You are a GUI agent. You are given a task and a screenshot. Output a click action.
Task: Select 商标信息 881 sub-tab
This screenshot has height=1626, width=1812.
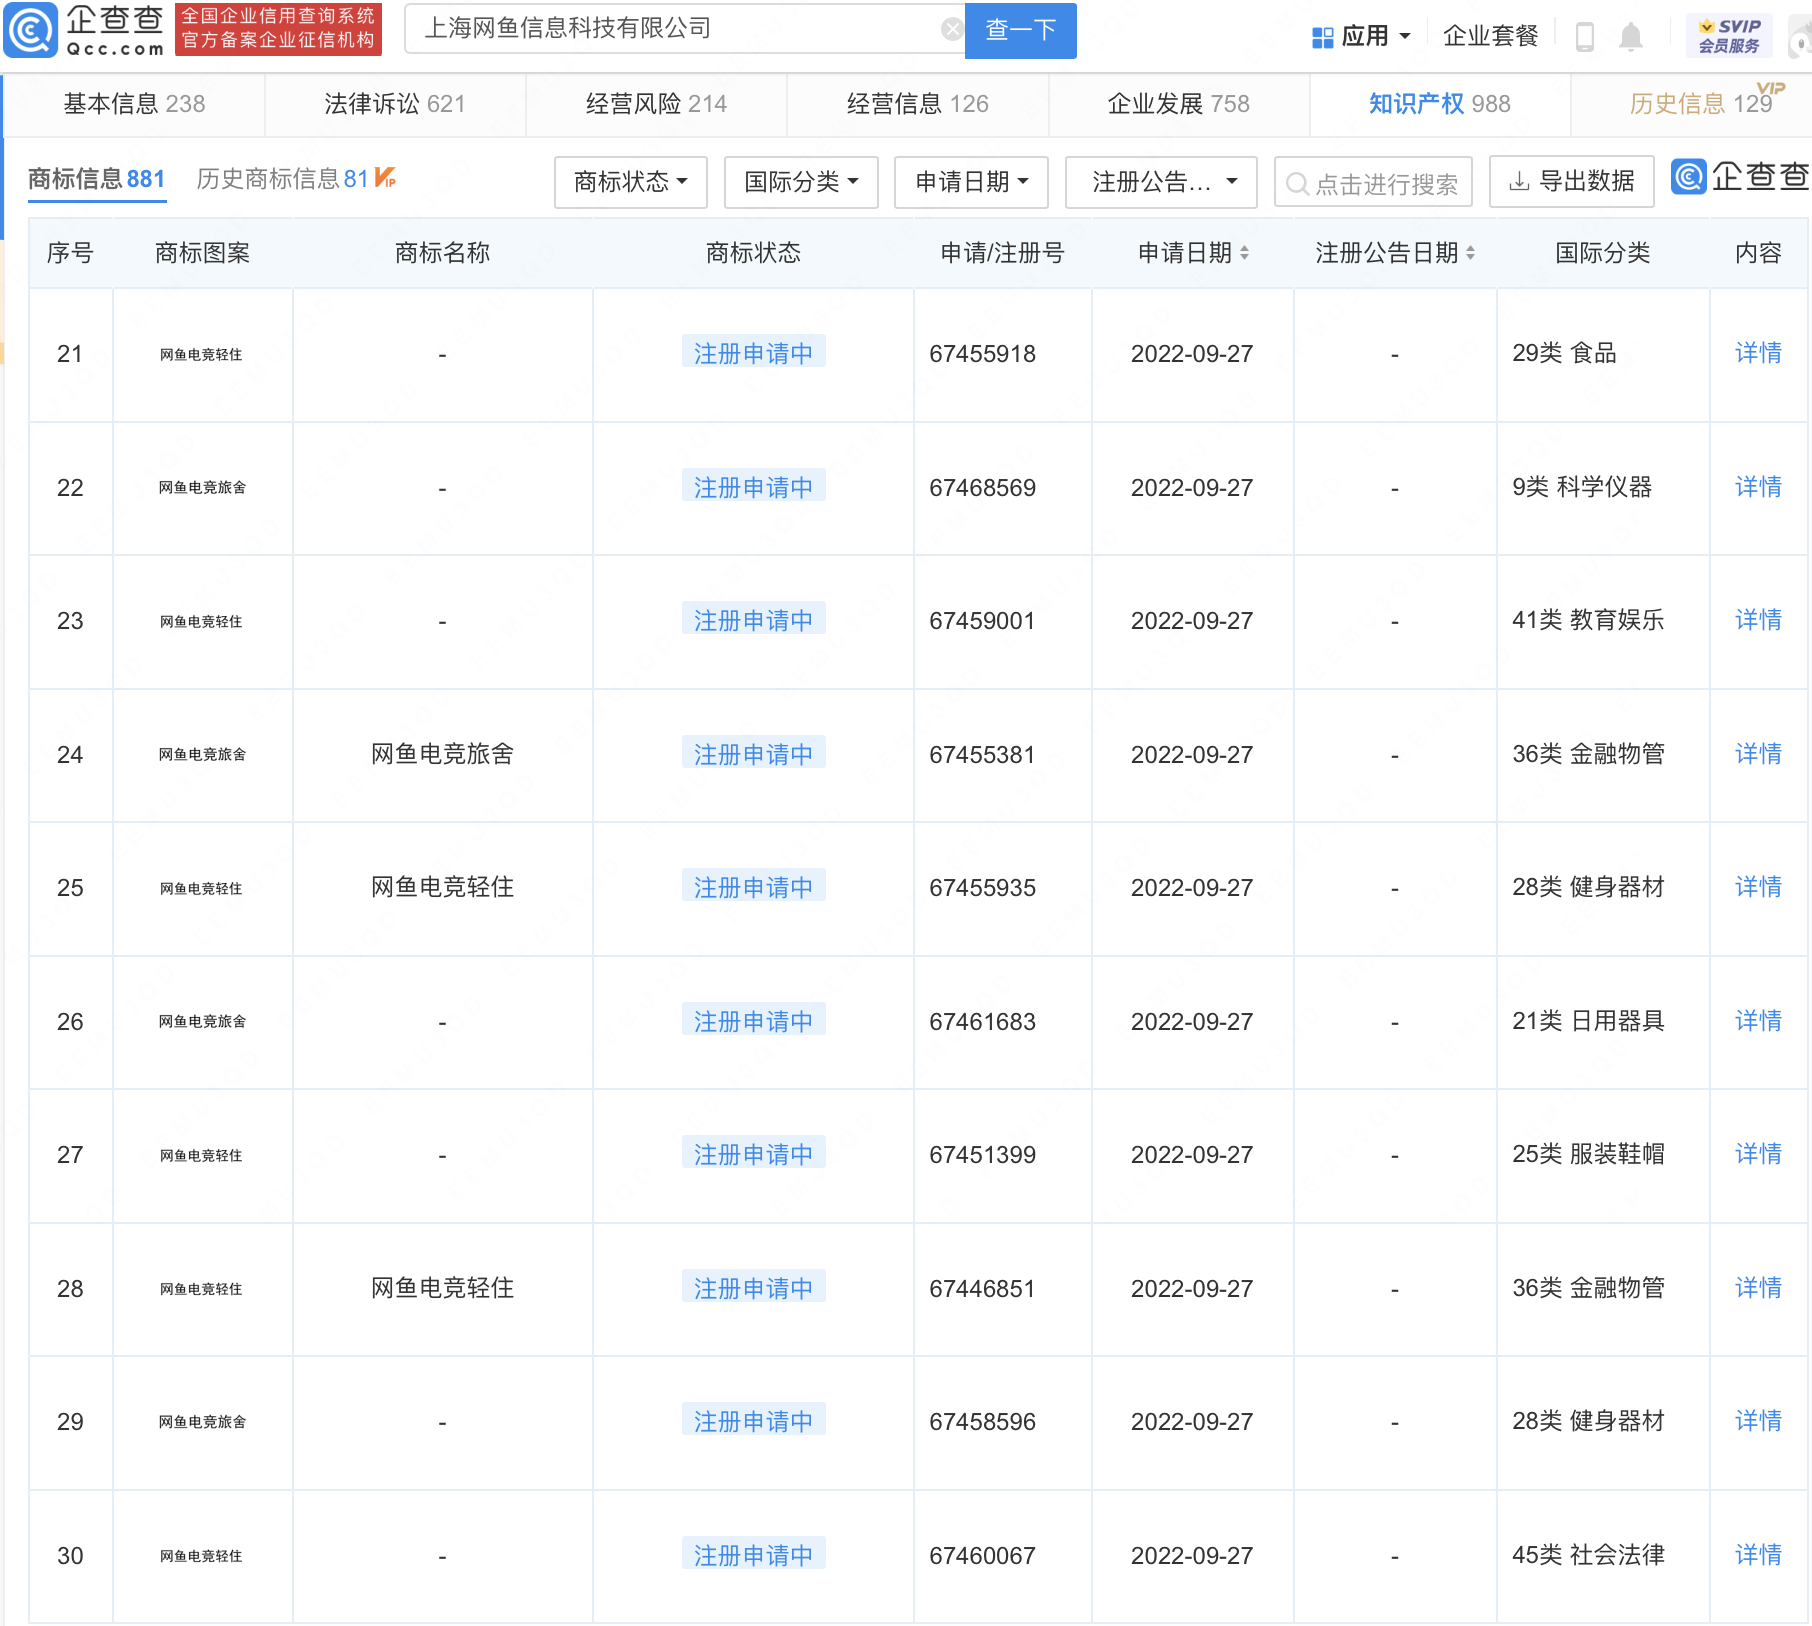coord(96,179)
